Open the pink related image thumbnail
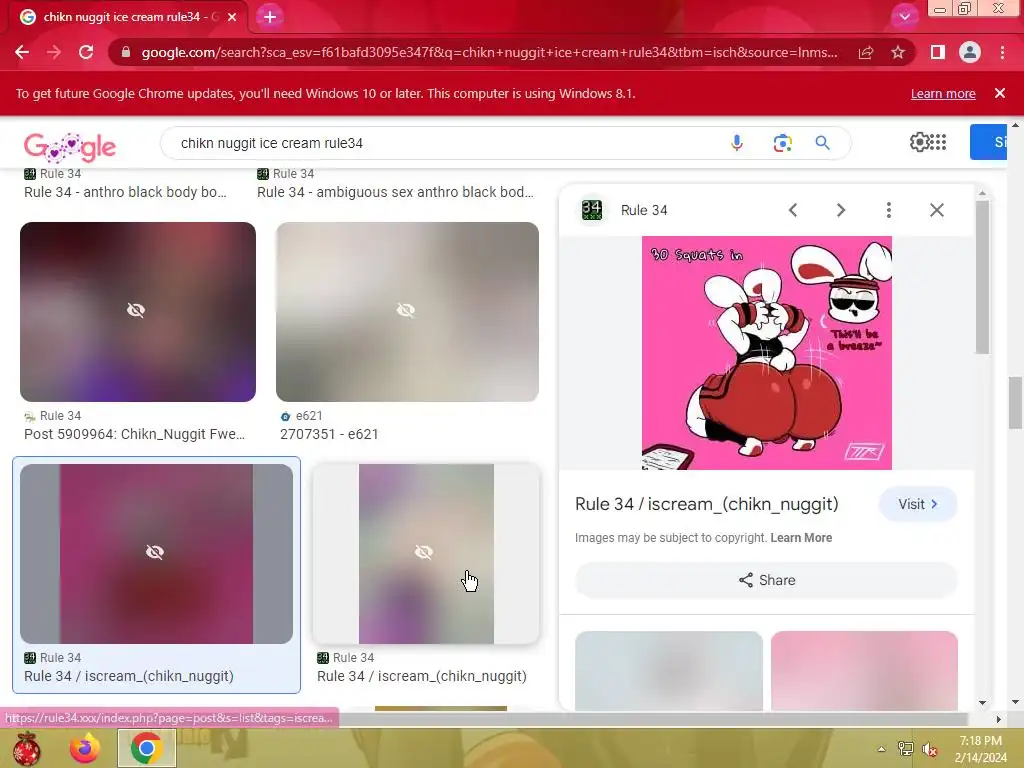The height and width of the screenshot is (768, 1024). (864, 671)
